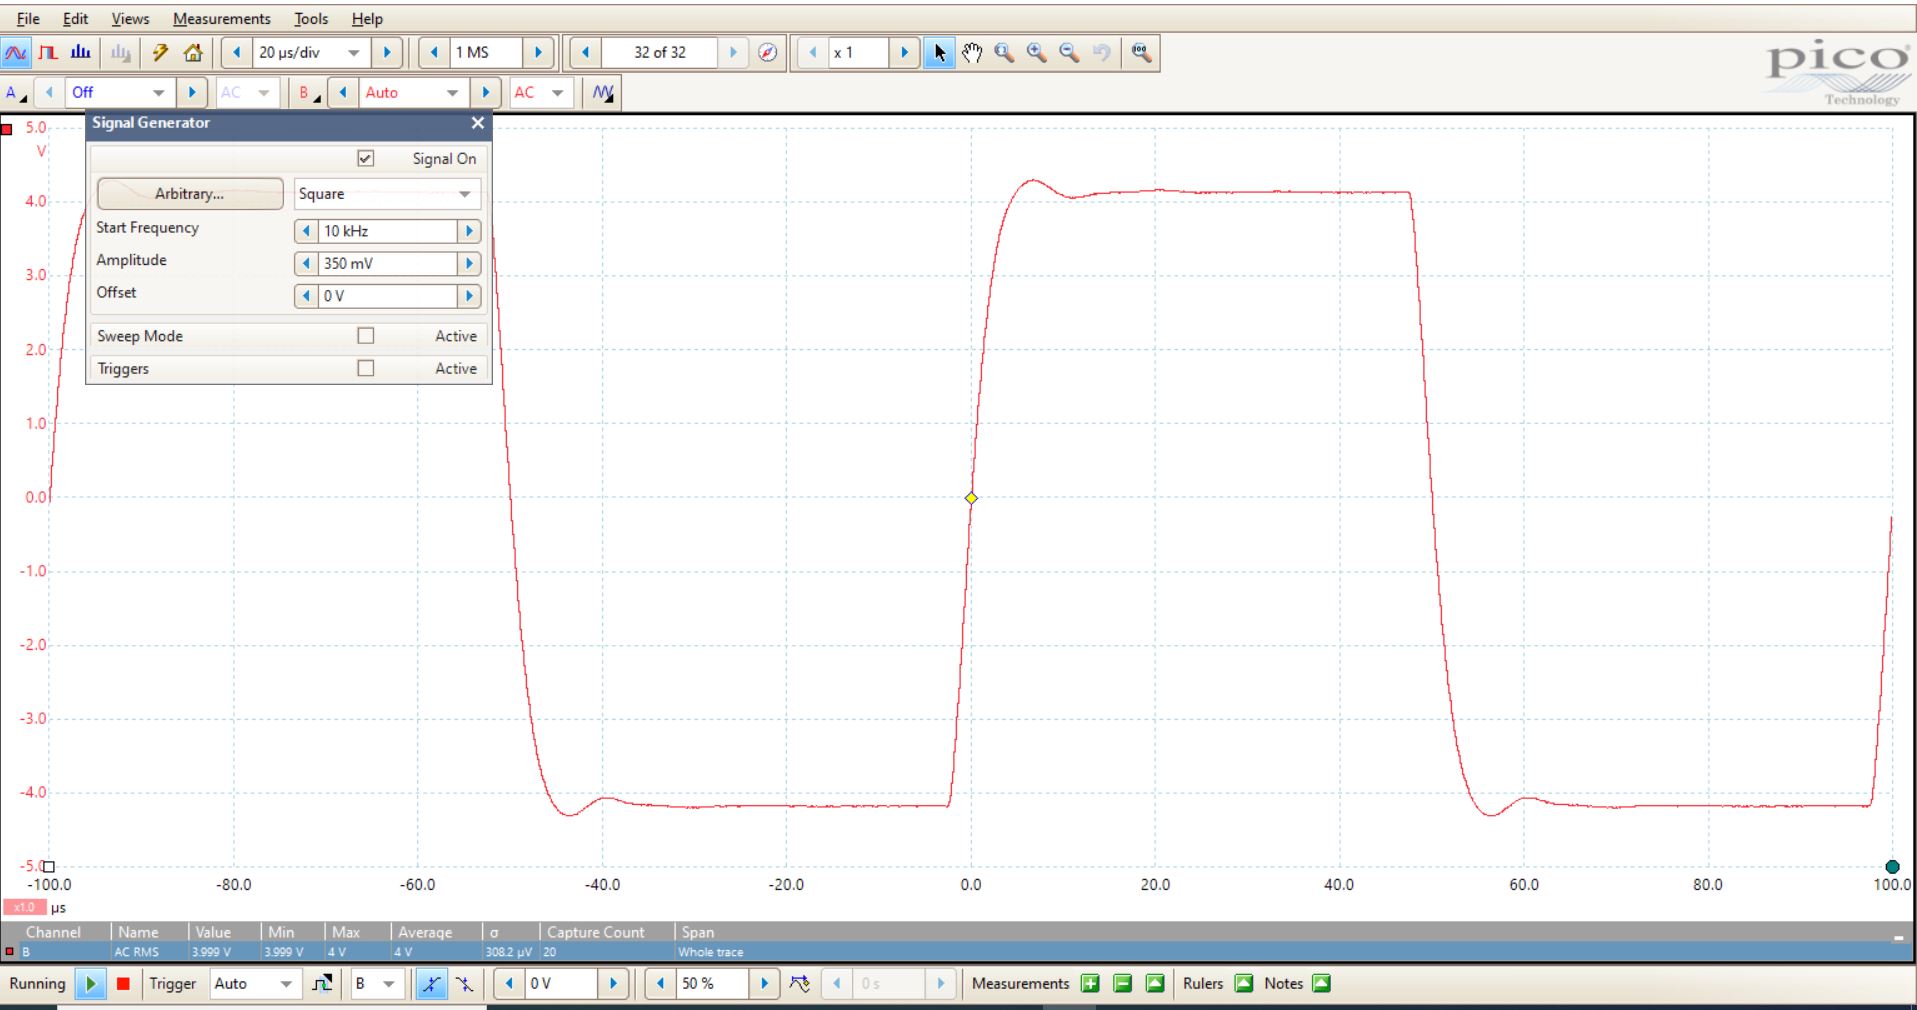Add a measurement with green plus
The height and width of the screenshot is (1010, 1917).
pyautogui.click(x=1090, y=984)
